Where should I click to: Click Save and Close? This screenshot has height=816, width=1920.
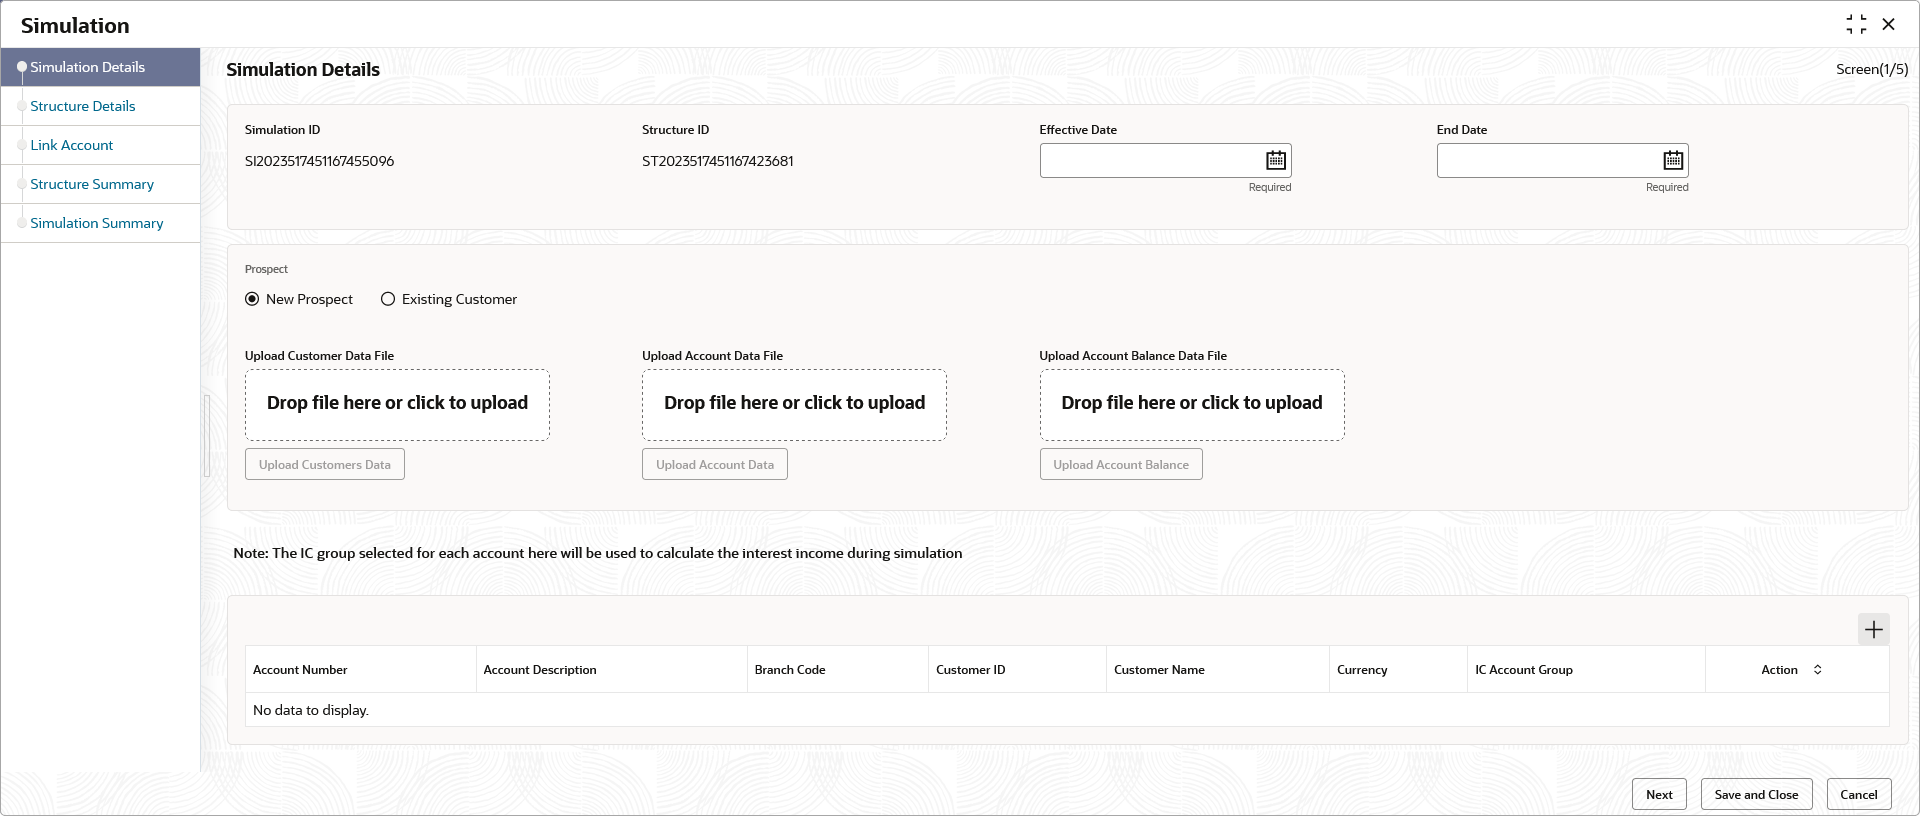[1756, 794]
